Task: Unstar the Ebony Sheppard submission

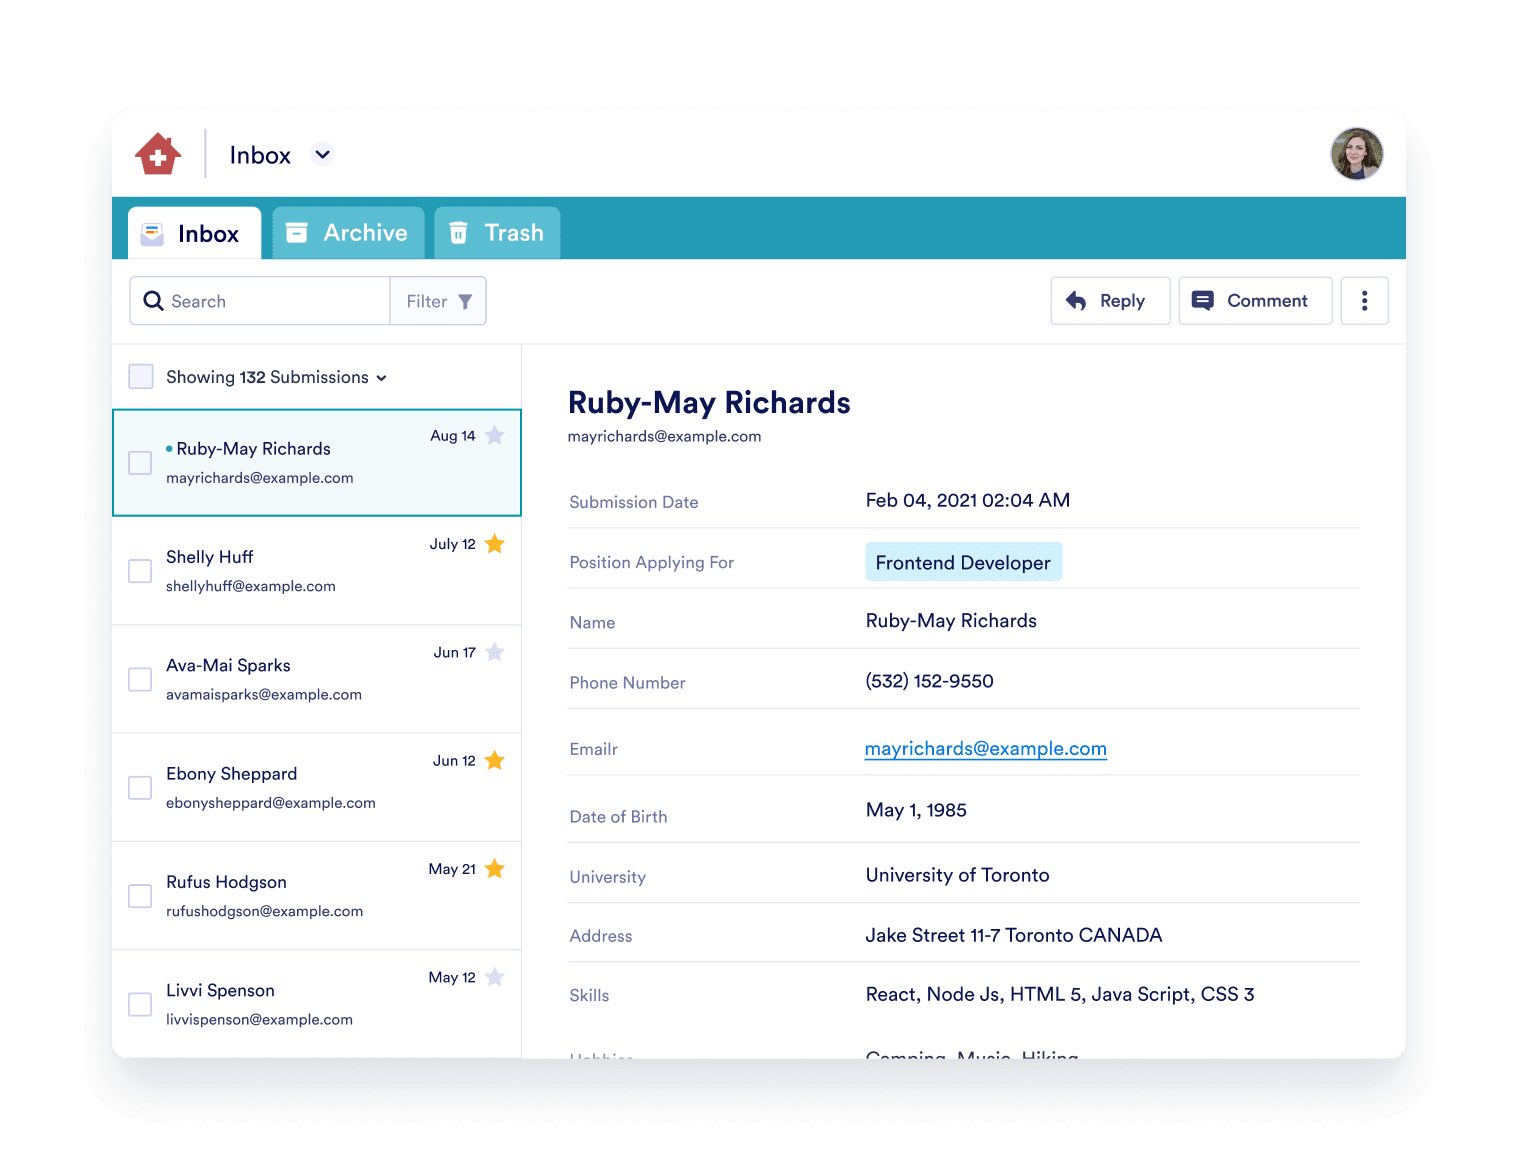Action: coord(494,761)
